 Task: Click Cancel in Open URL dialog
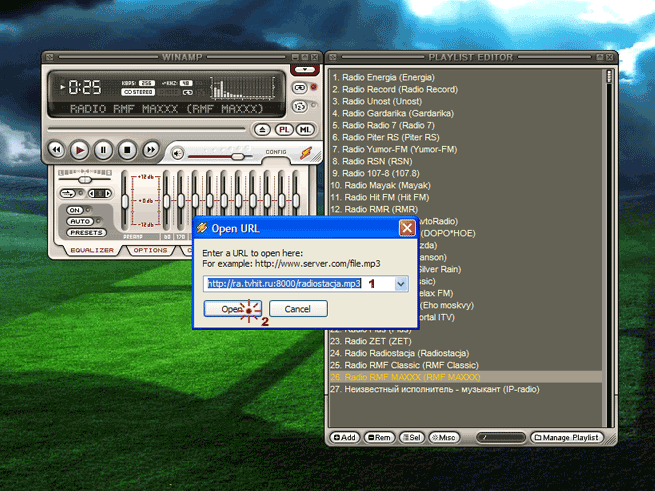point(298,309)
